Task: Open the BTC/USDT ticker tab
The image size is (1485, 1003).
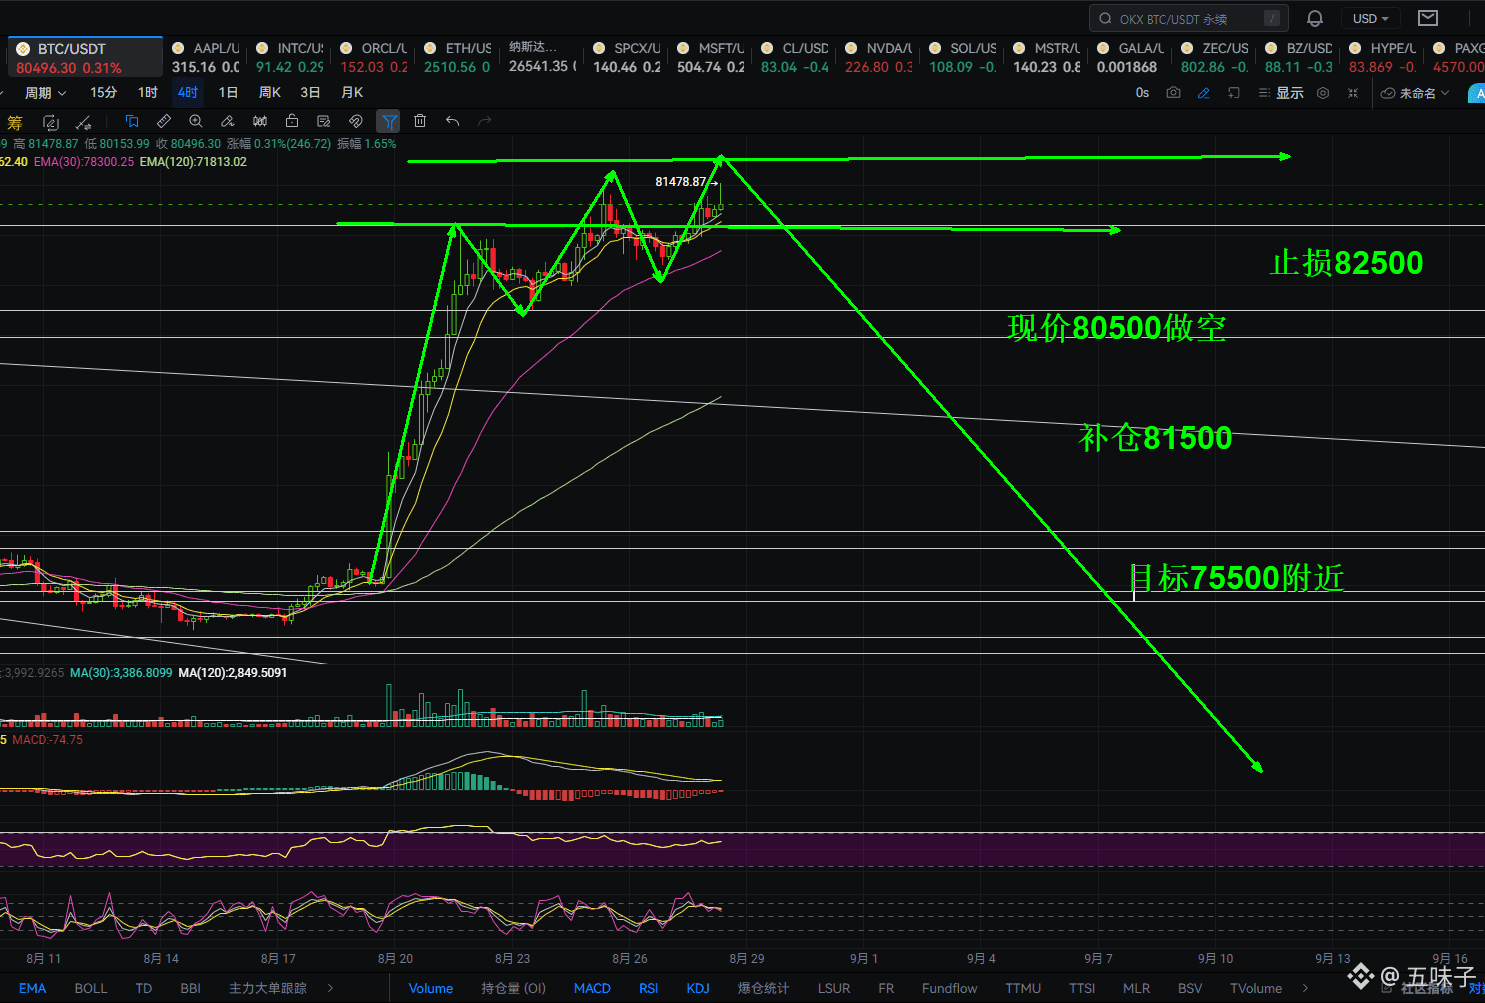Action: point(85,57)
